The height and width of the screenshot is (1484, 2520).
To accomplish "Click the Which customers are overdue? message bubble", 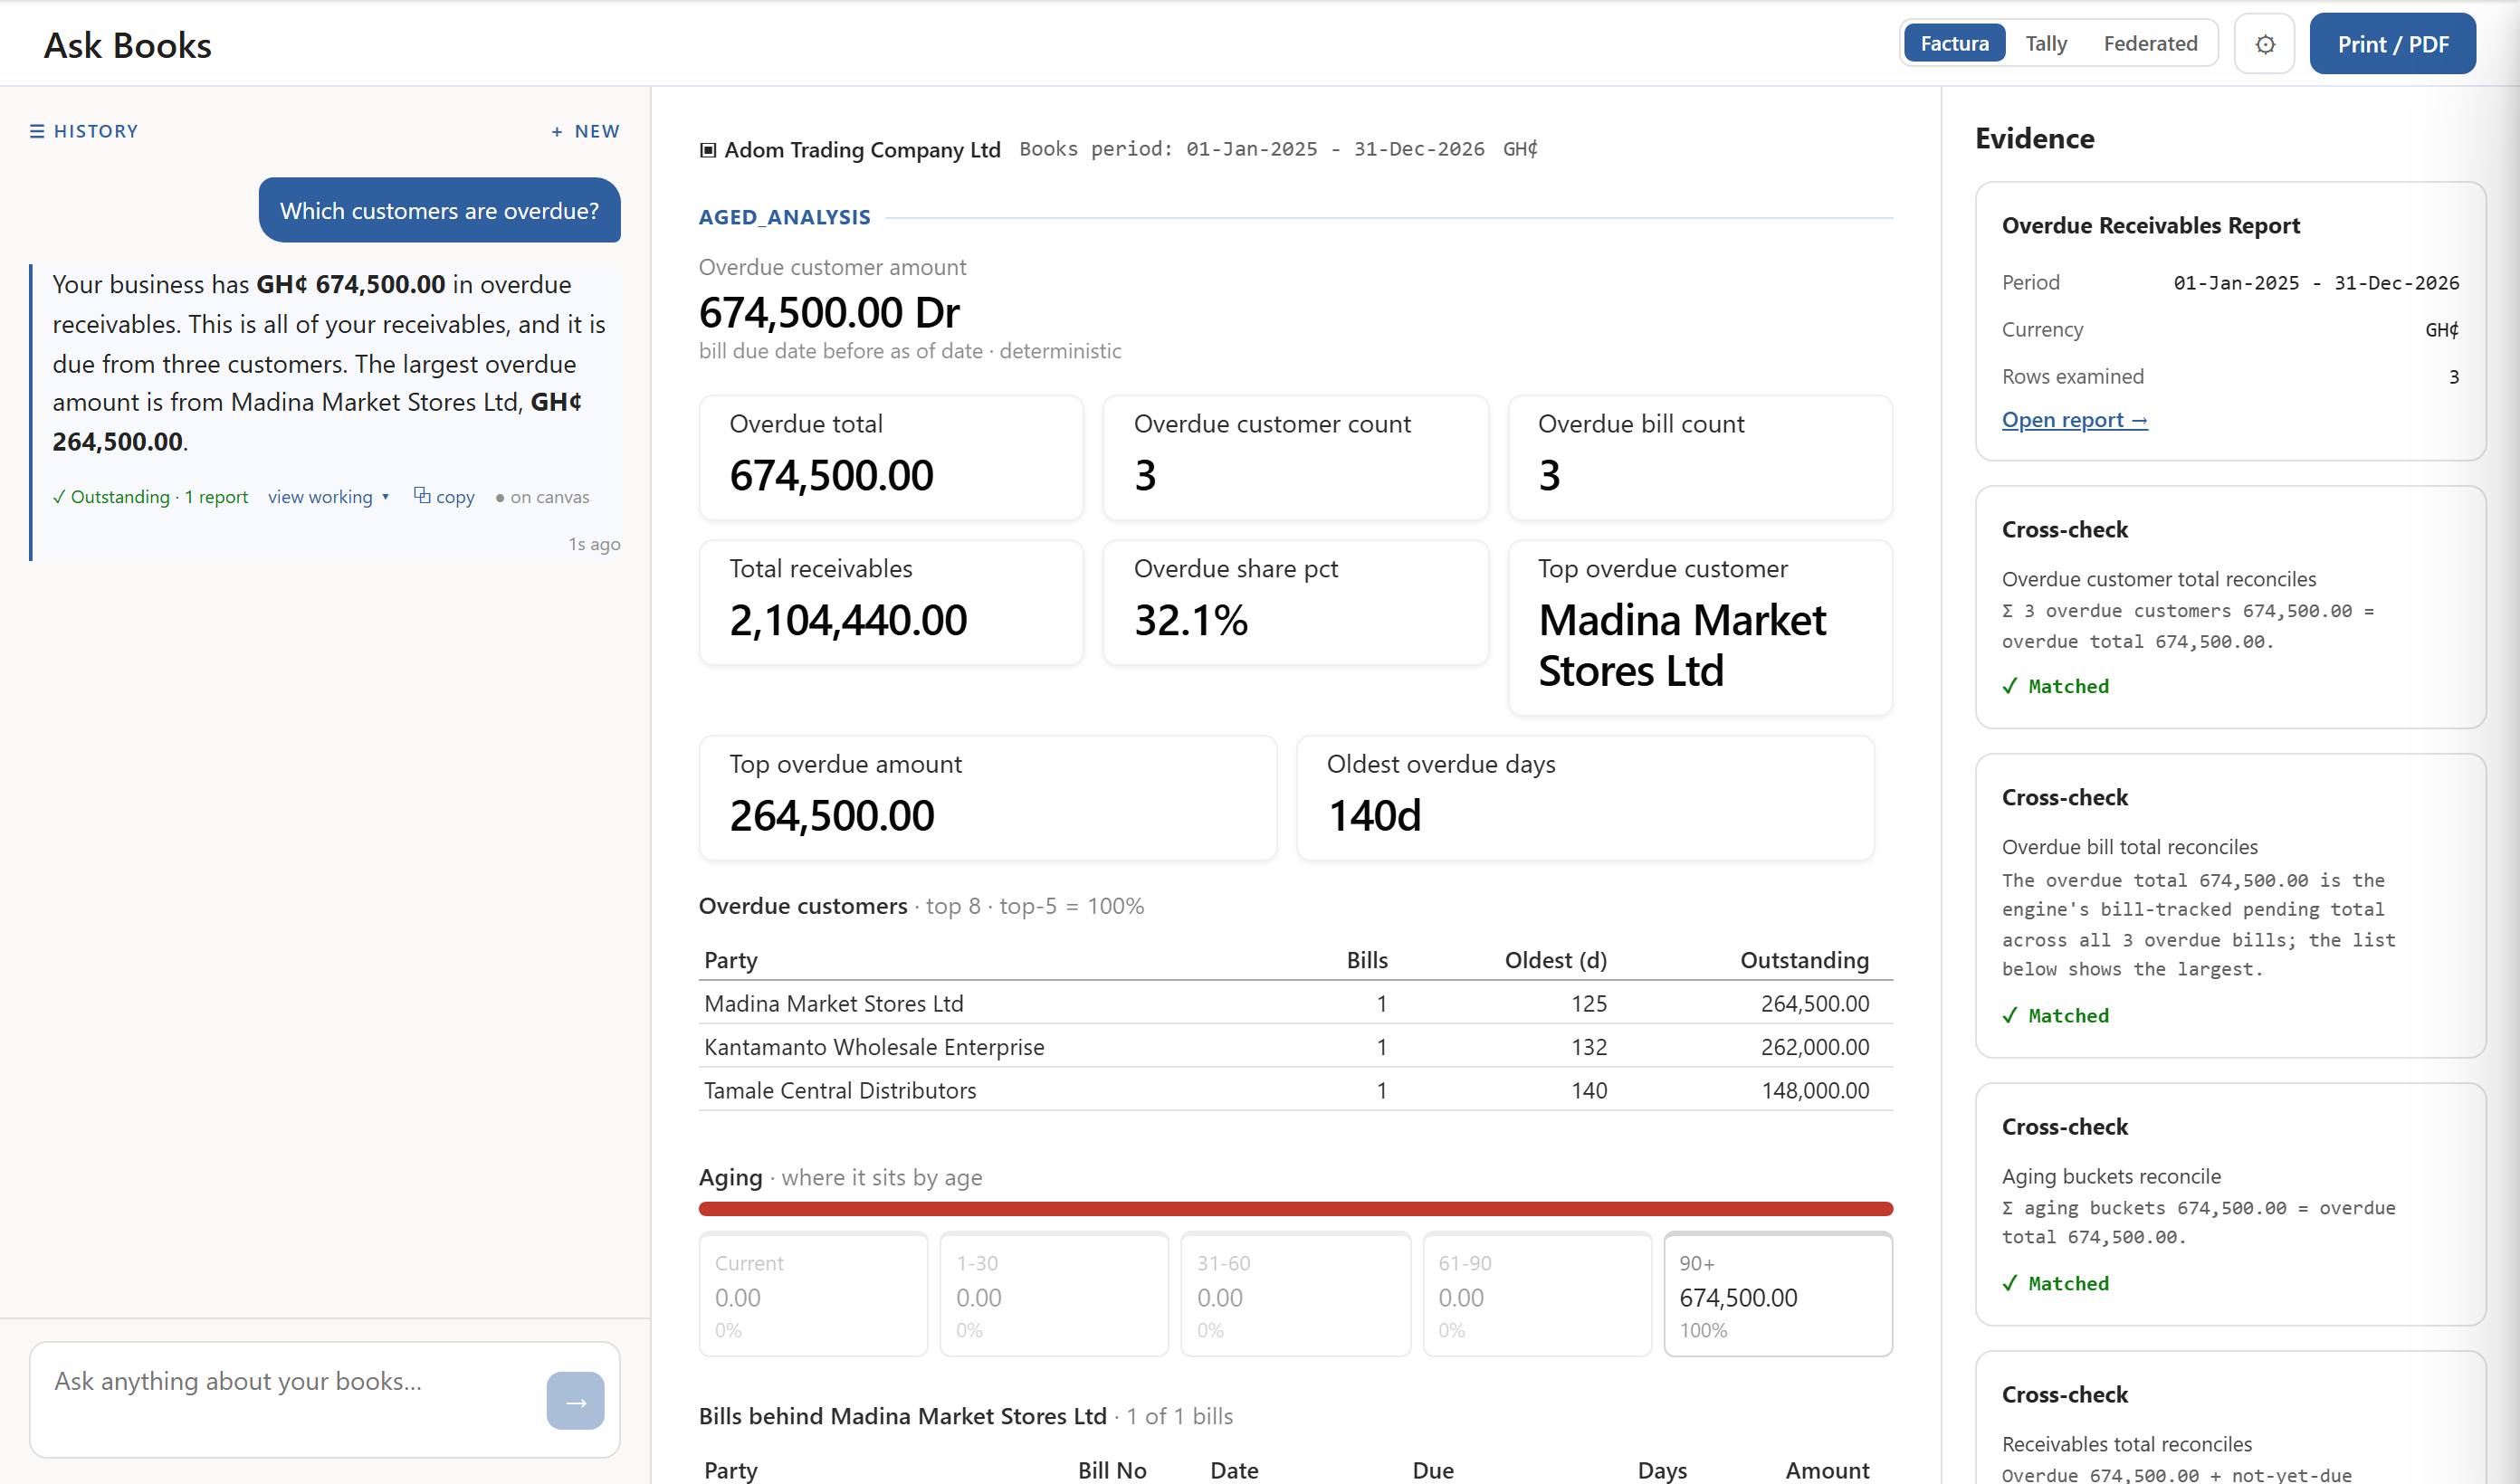I will click(439, 210).
